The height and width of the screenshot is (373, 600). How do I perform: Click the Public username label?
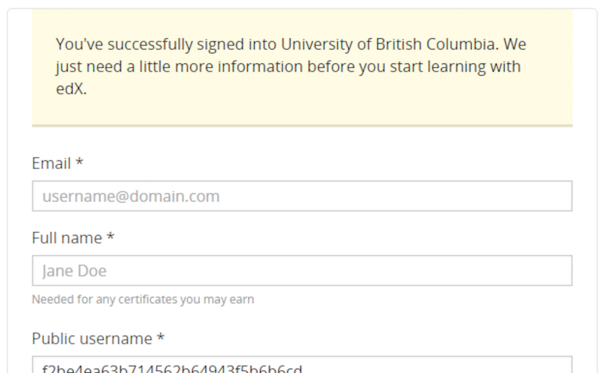tap(98, 339)
